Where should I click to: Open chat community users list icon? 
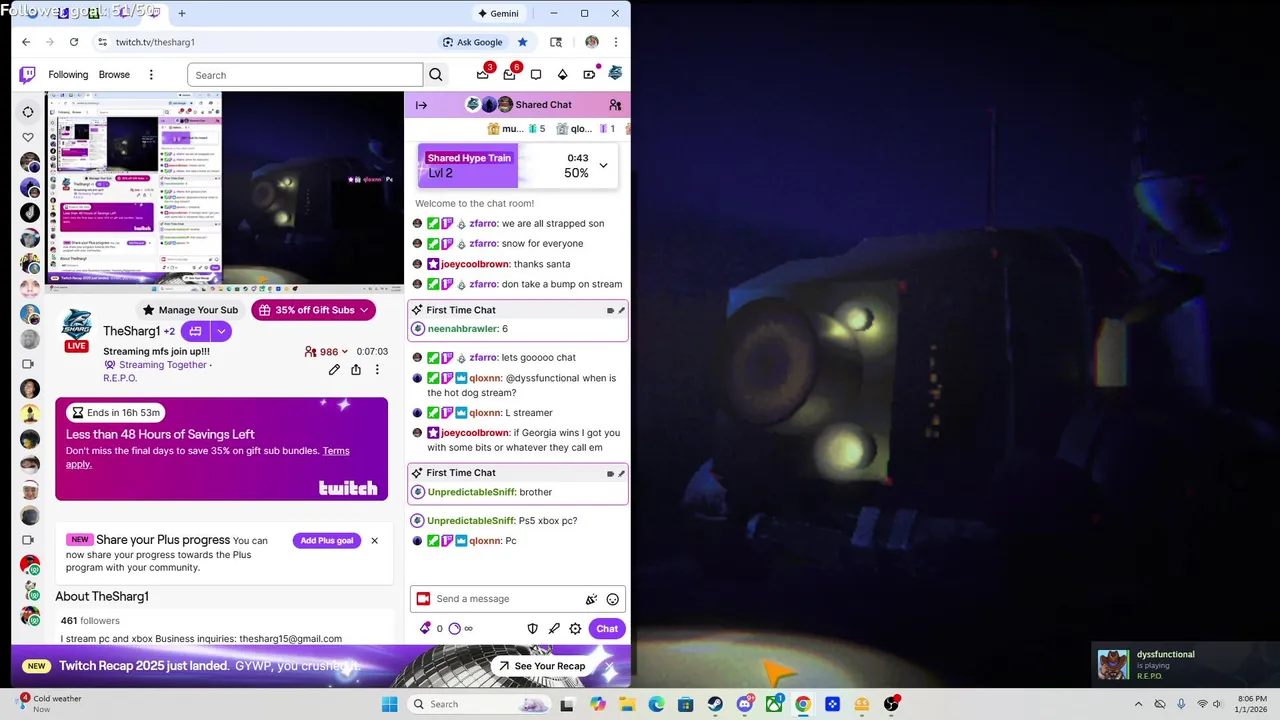[615, 105]
